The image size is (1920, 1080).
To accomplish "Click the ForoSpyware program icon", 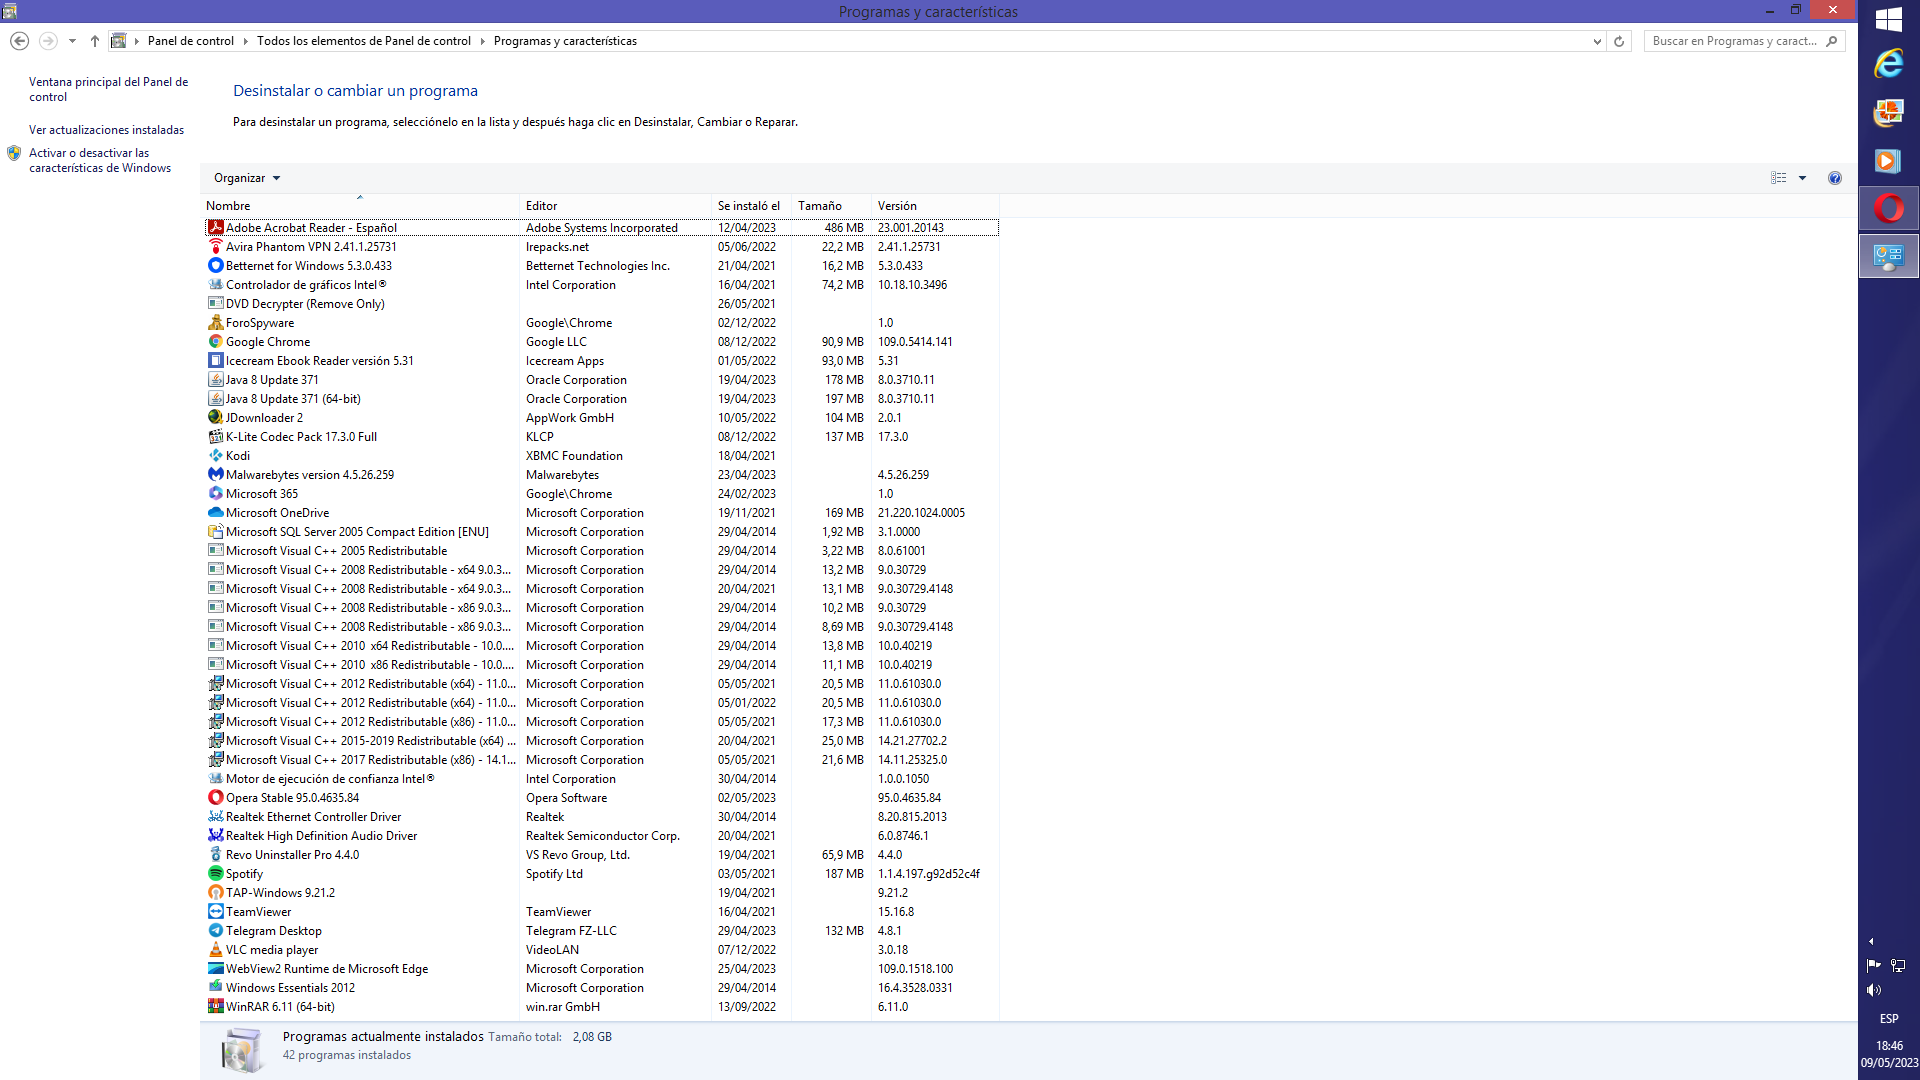I will pyautogui.click(x=215, y=323).
